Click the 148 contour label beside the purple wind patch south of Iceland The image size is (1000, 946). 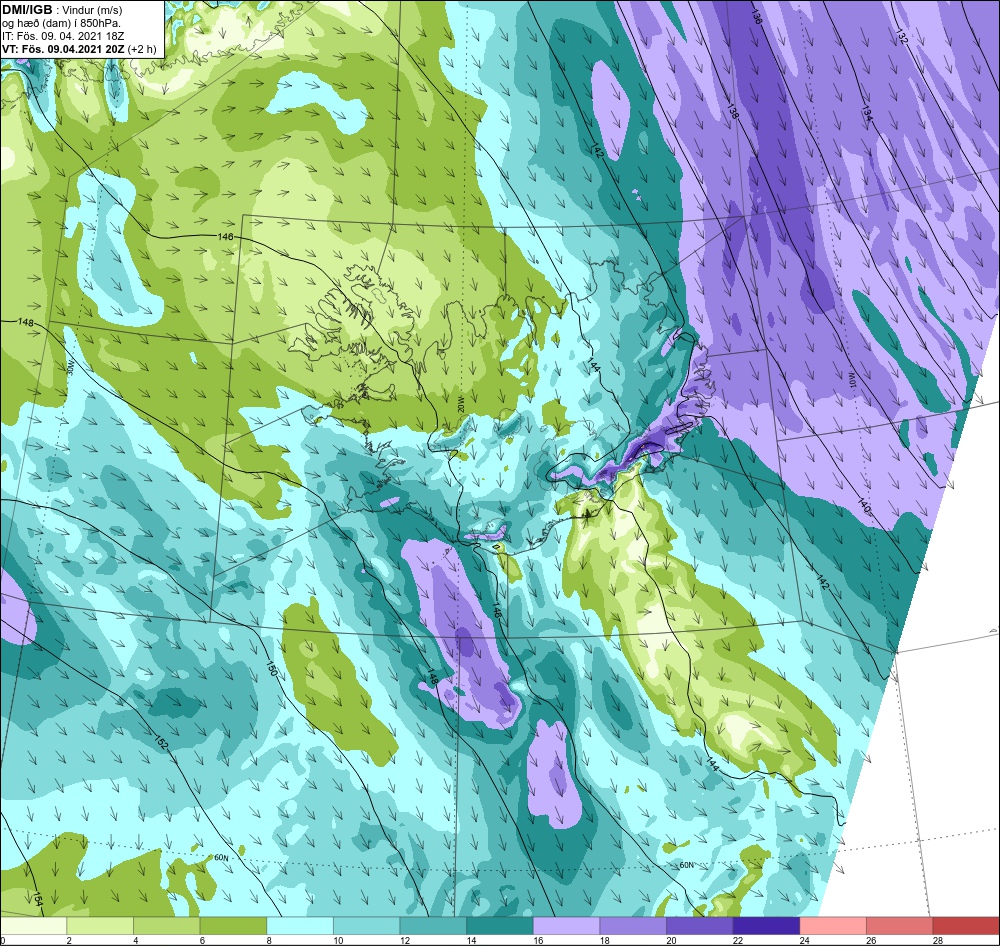tap(432, 676)
